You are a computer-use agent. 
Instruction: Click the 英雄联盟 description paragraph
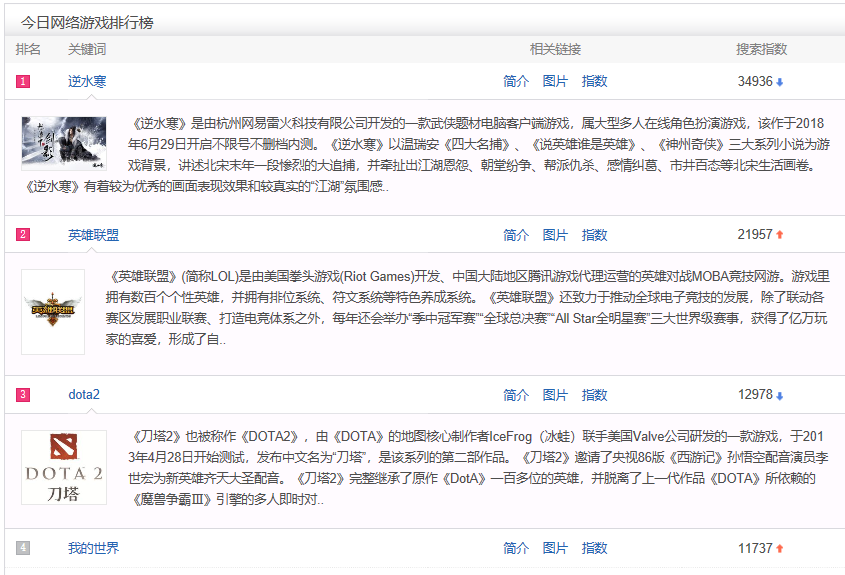[467, 308]
